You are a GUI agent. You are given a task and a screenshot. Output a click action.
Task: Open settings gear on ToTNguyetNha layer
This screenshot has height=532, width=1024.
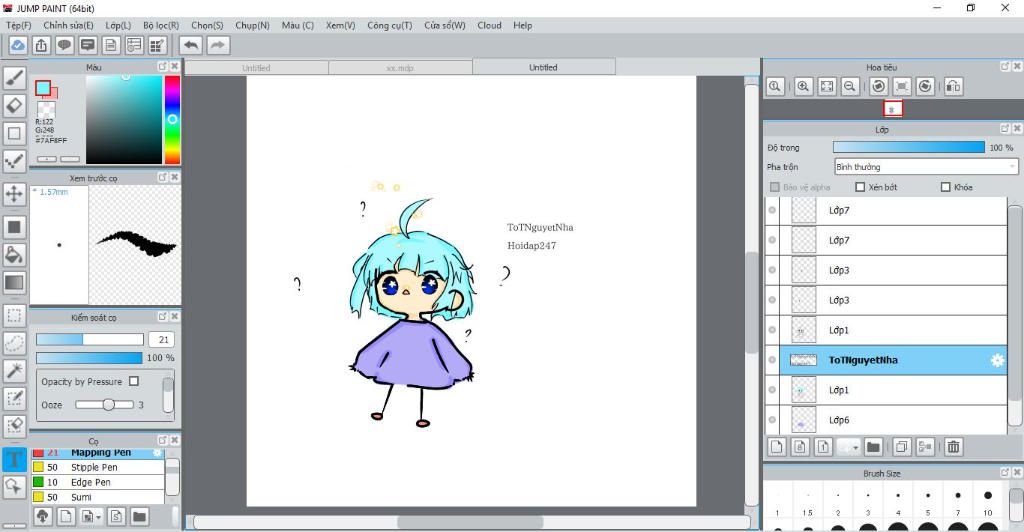point(997,360)
